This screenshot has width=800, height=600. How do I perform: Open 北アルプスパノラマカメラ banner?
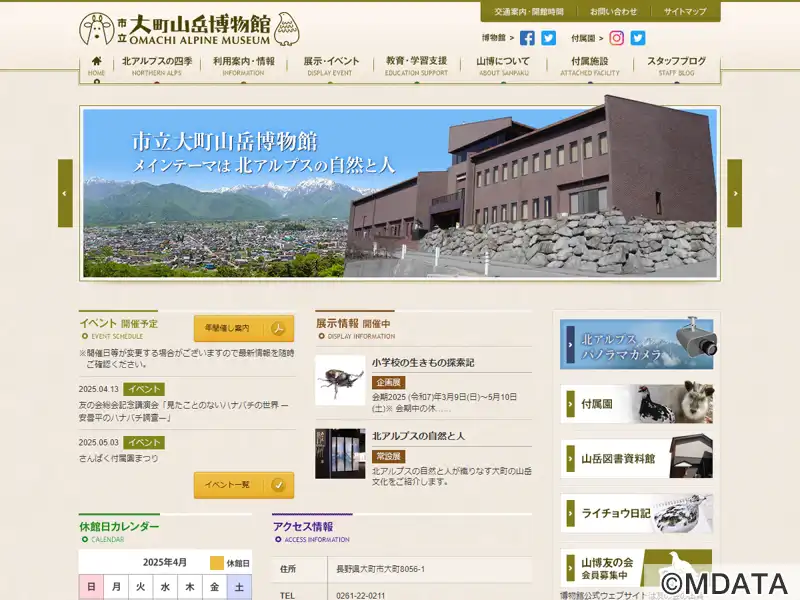[637, 344]
